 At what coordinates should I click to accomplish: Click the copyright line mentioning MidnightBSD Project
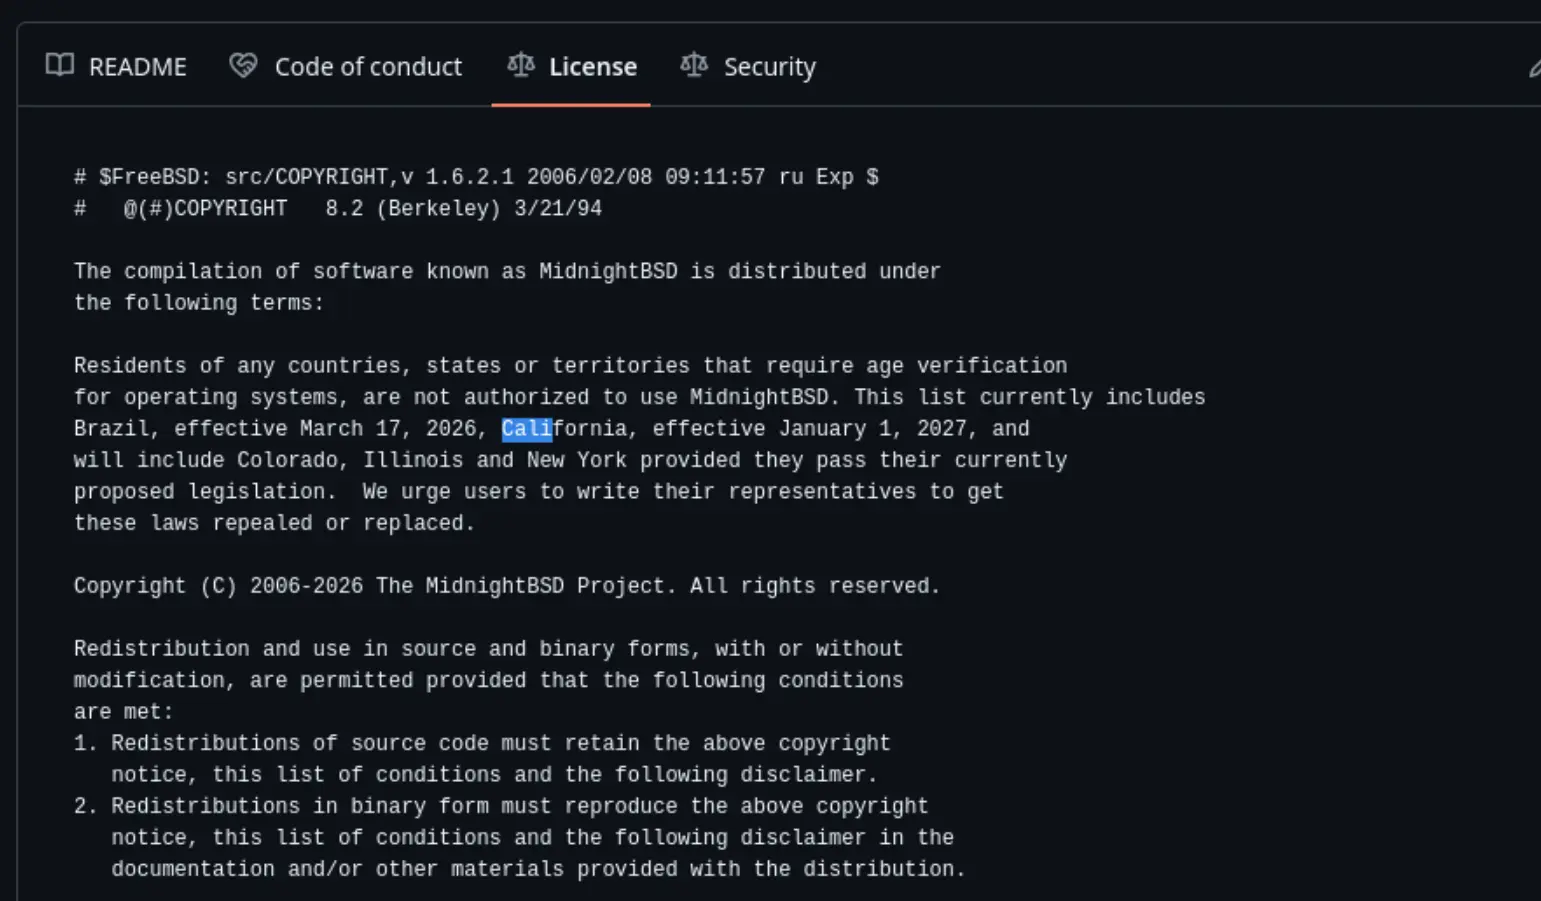(x=505, y=585)
